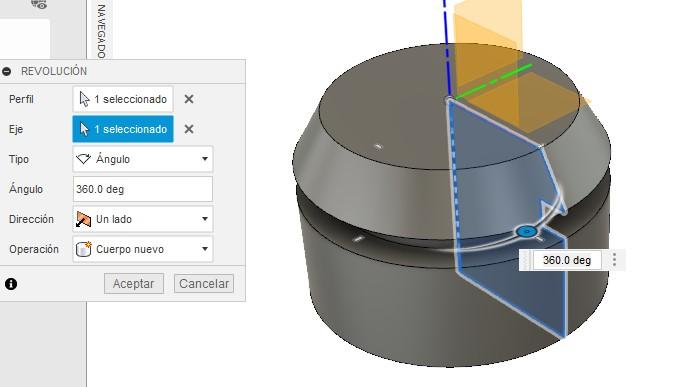The height and width of the screenshot is (387, 681).
Task: Collapse the REVOLUCIÓN dialog header
Action: pos(7,71)
